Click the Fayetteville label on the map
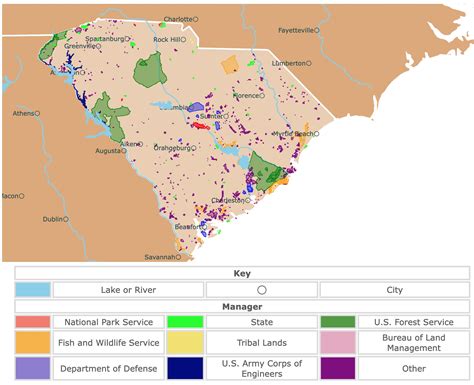The width and height of the screenshot is (474, 385). [x=296, y=30]
